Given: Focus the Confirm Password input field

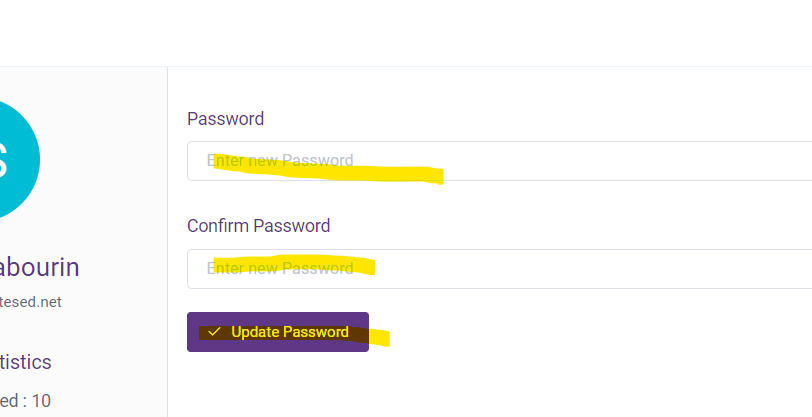Looking at the screenshot, I should (499, 269).
